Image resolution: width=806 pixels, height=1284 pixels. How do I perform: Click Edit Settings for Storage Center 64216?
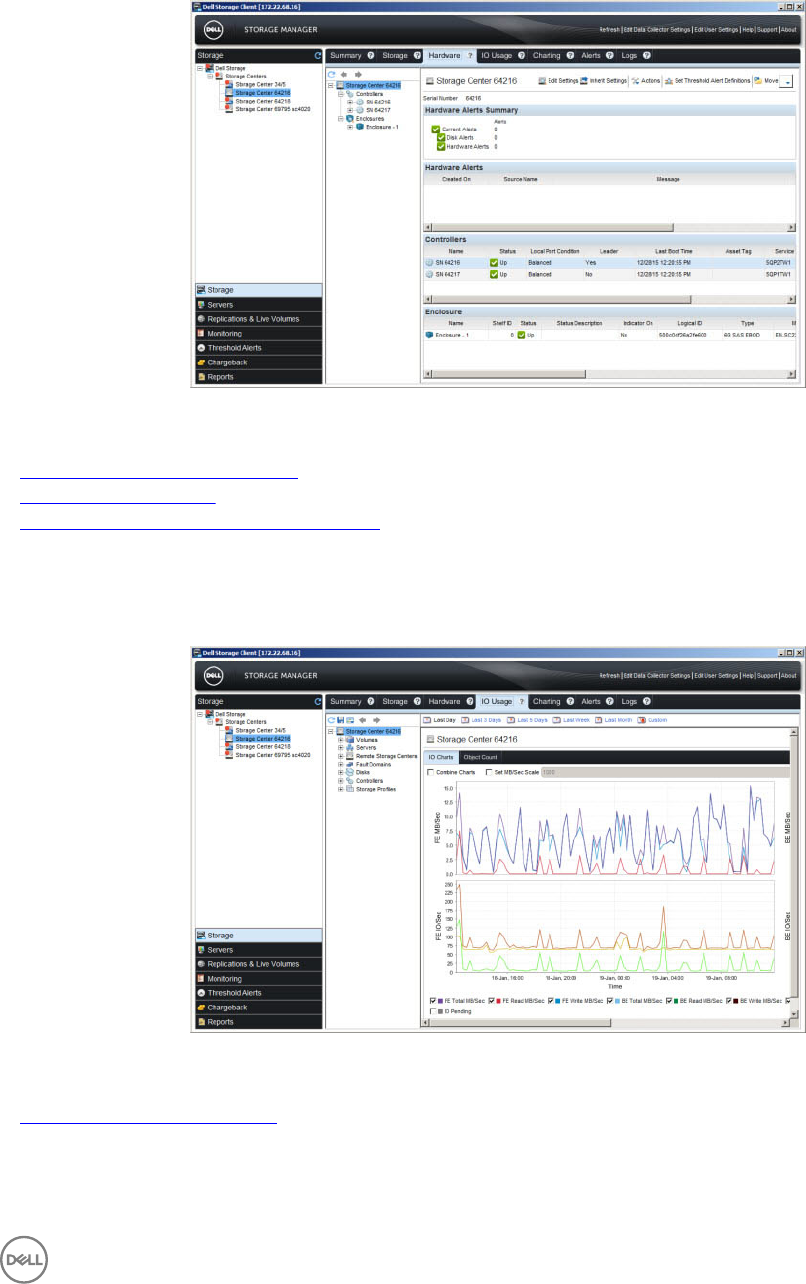coord(556,80)
